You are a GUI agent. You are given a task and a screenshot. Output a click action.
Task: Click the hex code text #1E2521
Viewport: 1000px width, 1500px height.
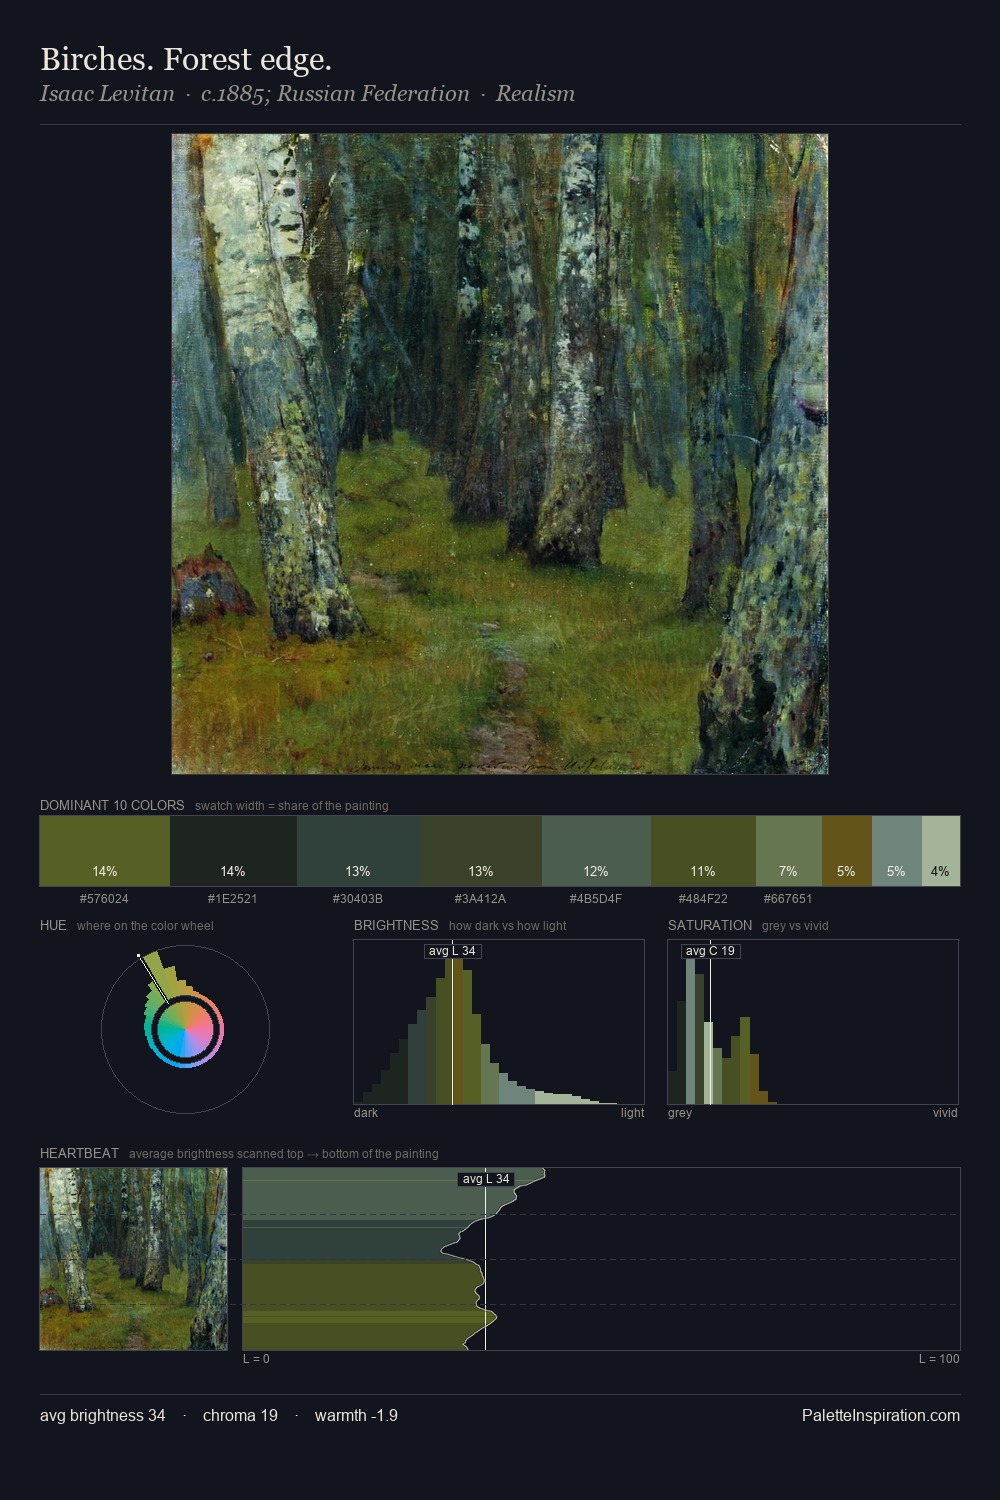pos(233,899)
